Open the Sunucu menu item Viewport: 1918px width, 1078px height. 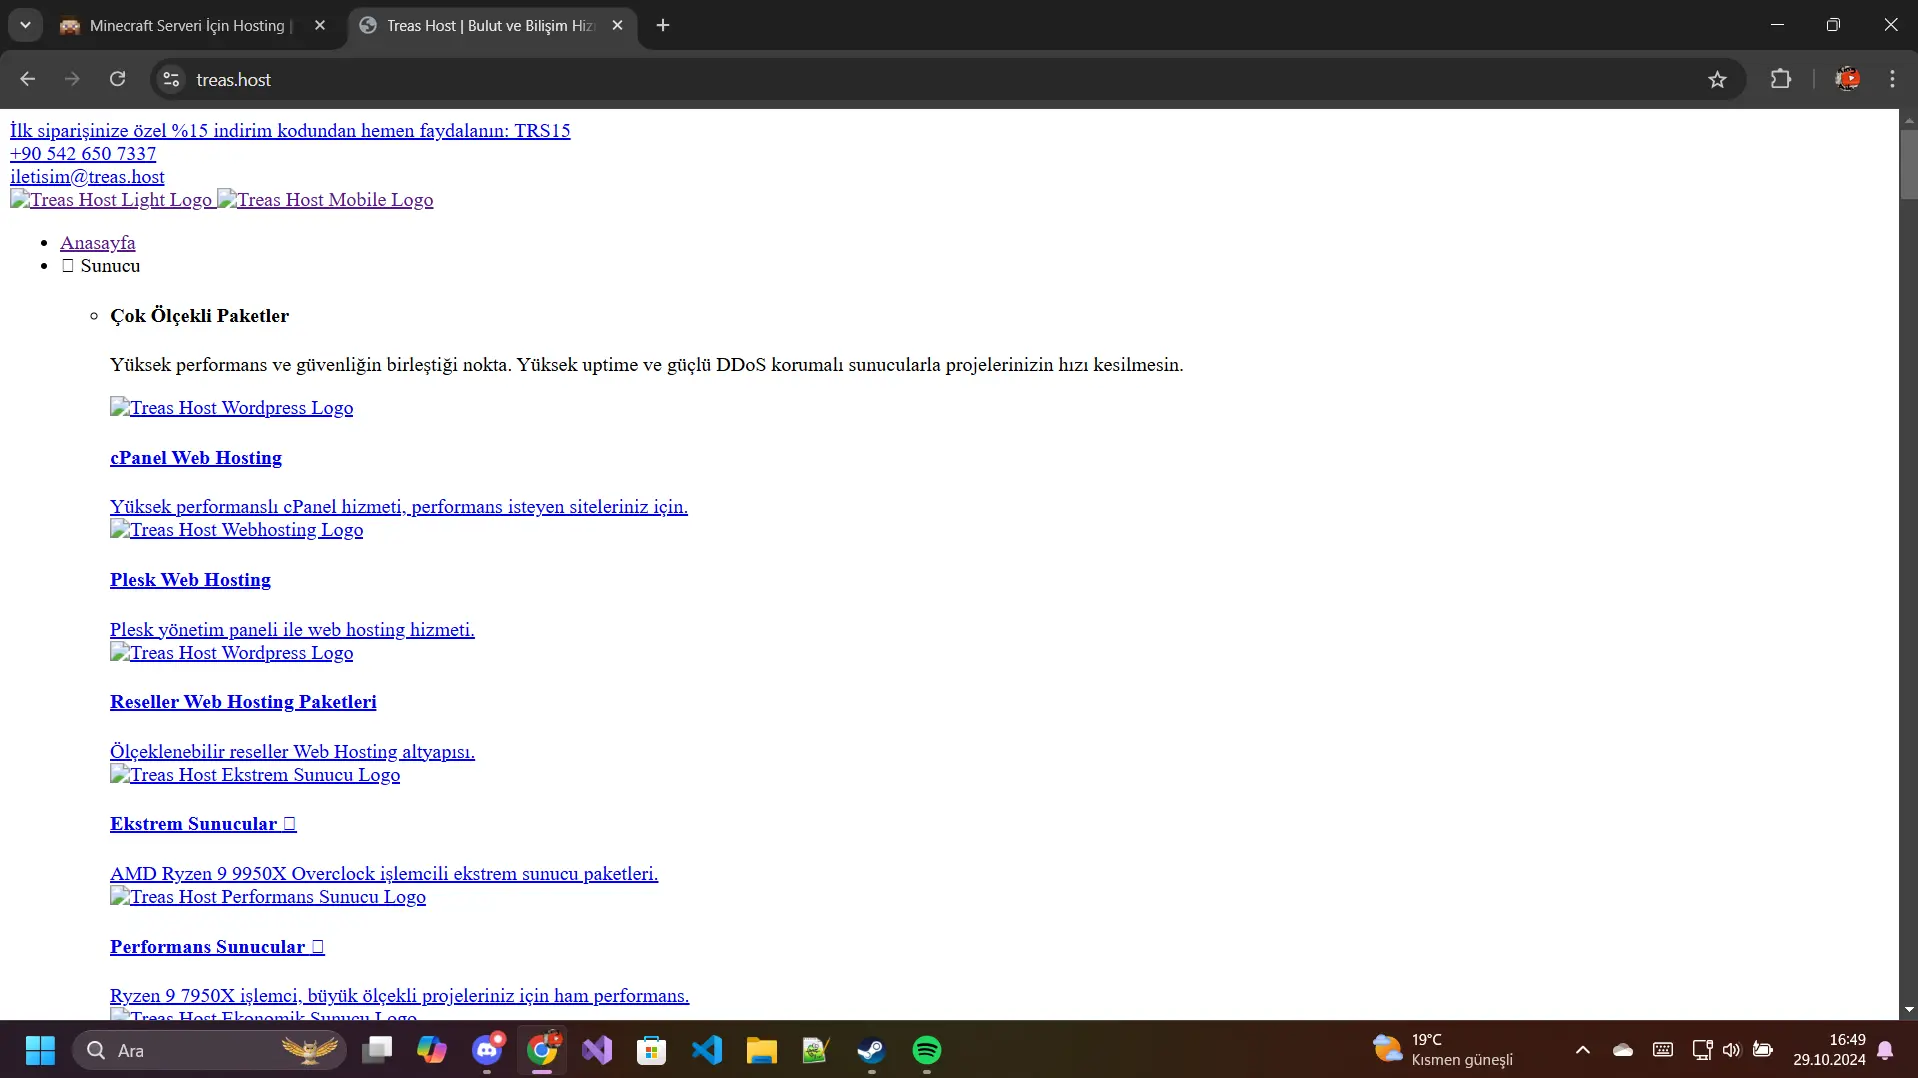click(101, 266)
